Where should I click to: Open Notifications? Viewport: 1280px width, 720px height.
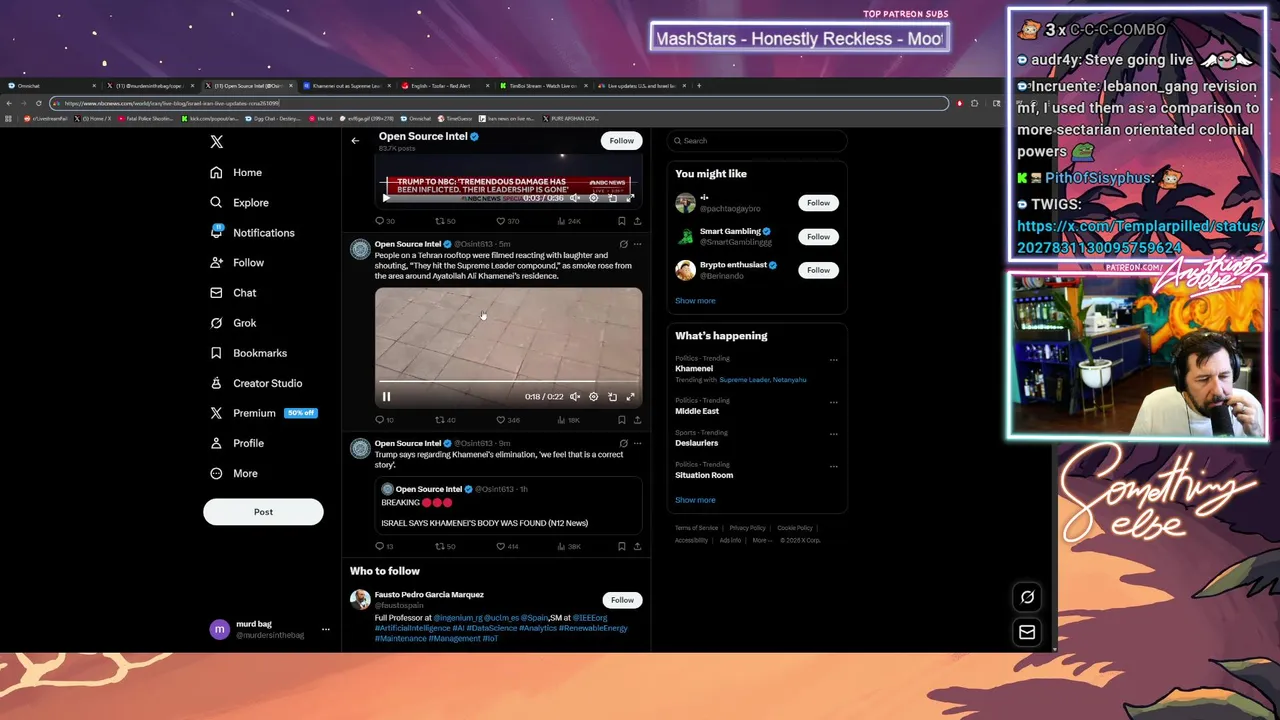coord(252,232)
